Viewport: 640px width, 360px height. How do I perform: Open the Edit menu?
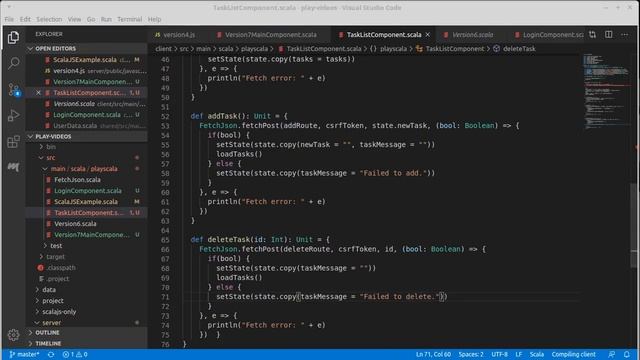click(x=25, y=19)
